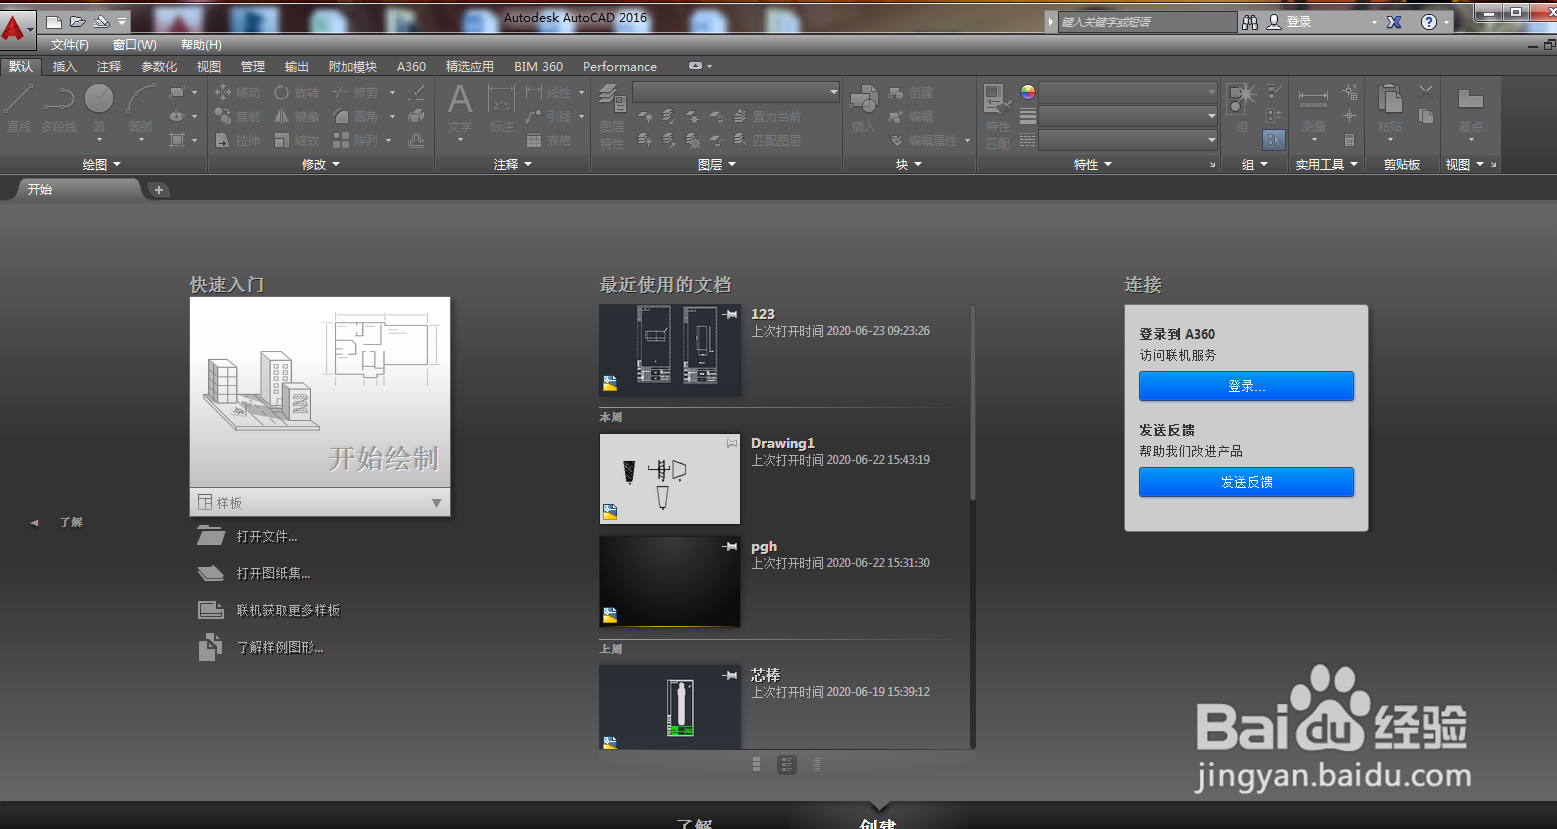Click the 打开图纸集... link
Screen dimensions: 1557x829
pos(273,573)
